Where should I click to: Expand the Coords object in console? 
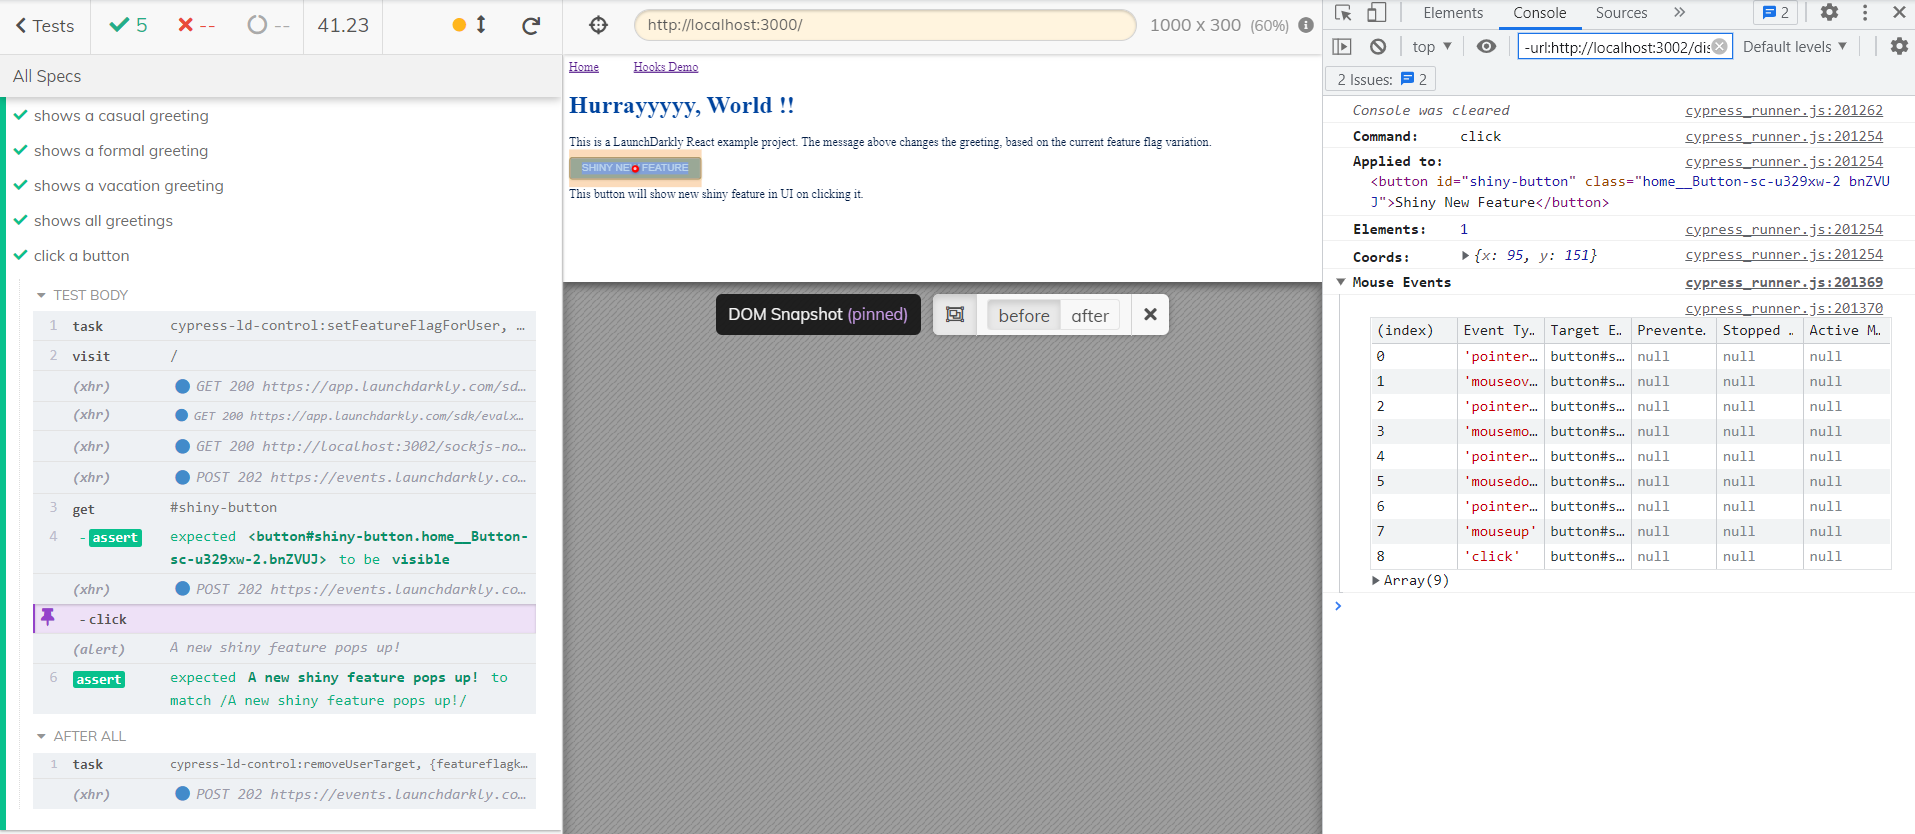coord(1465,256)
